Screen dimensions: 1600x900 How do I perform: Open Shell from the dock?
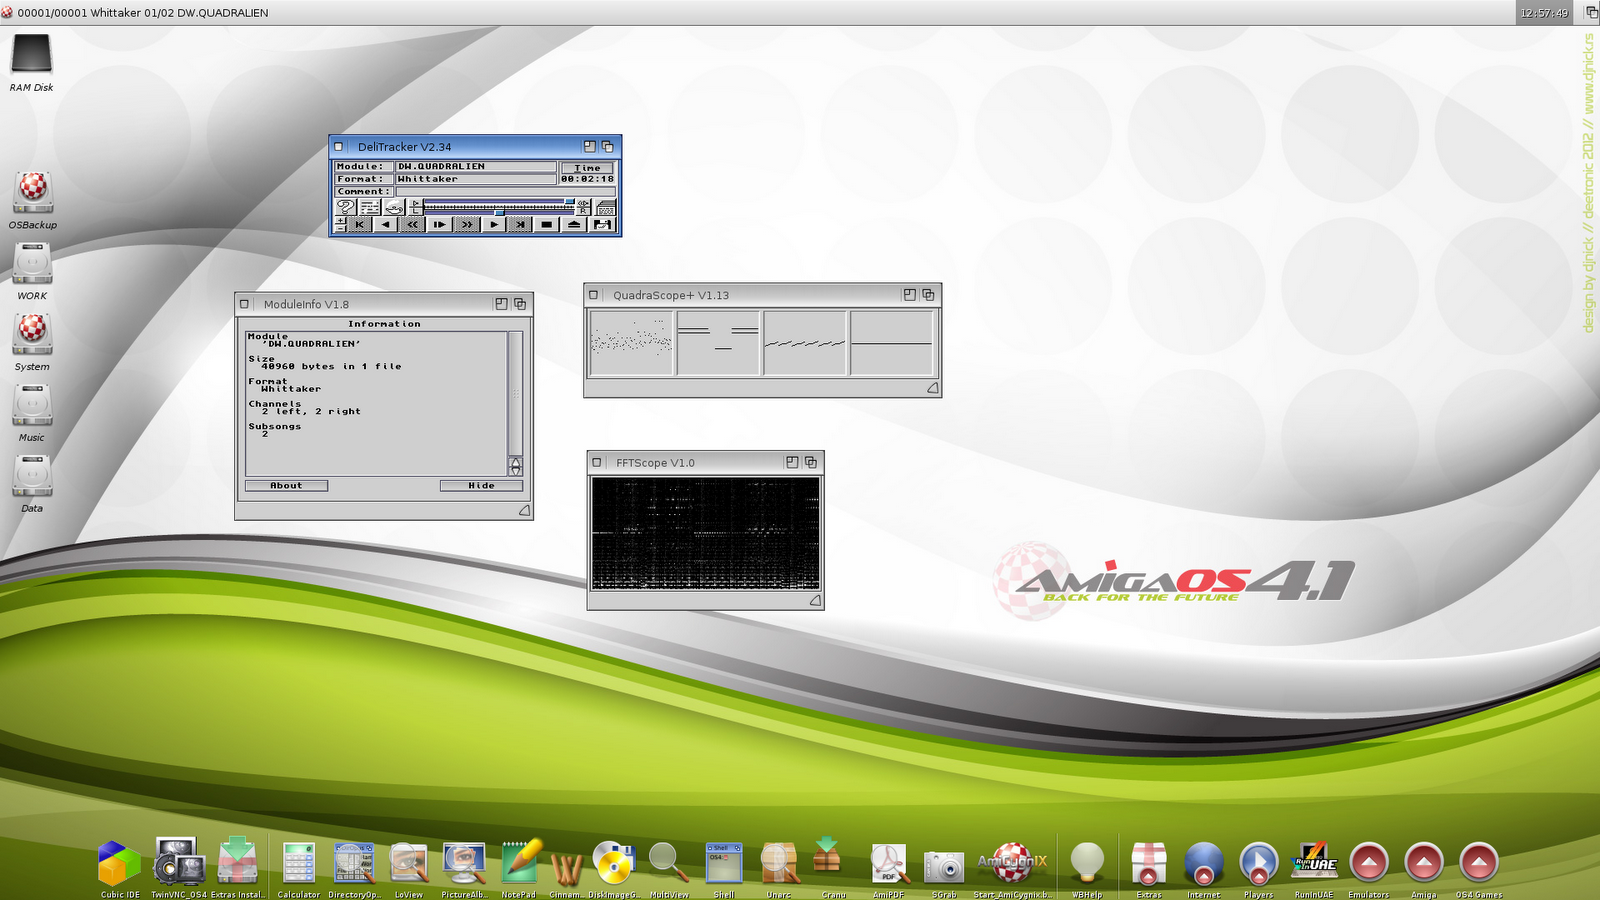point(724,862)
